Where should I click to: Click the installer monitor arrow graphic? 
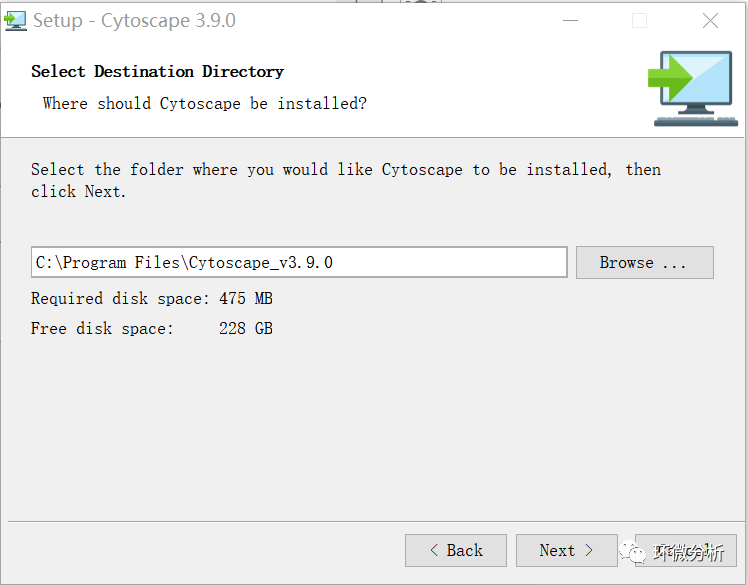click(x=692, y=89)
